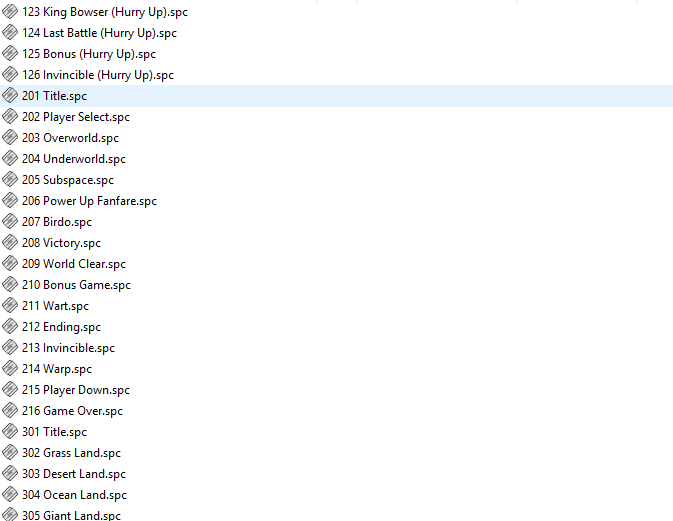Click the file icon beside 201 Title.spc
Image resolution: width=673 pixels, height=521 pixels.
[10, 95]
